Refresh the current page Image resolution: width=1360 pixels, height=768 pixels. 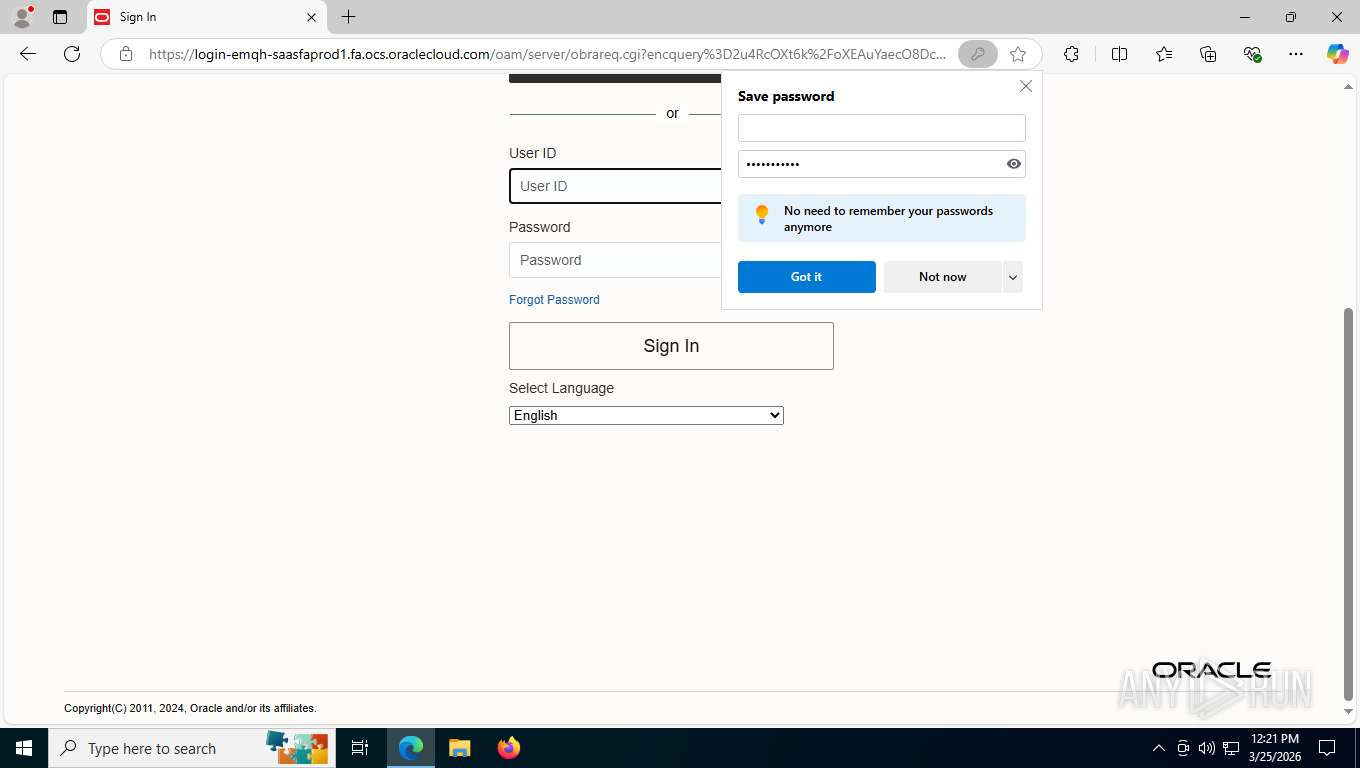72,54
